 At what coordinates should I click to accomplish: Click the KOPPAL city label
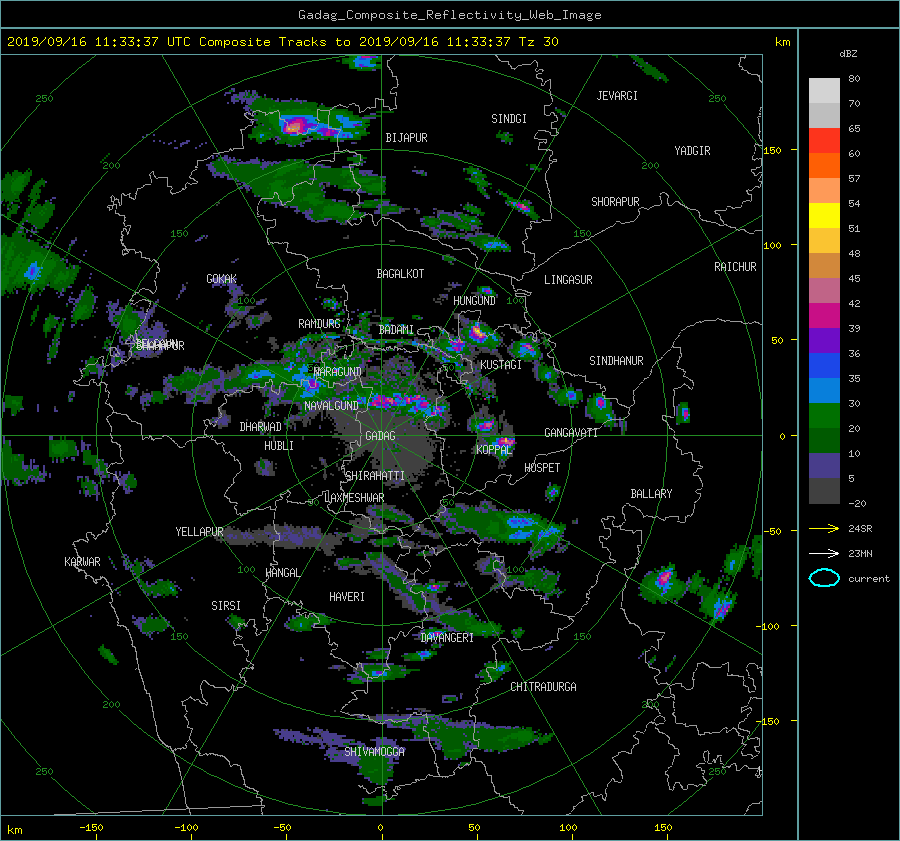click(494, 449)
